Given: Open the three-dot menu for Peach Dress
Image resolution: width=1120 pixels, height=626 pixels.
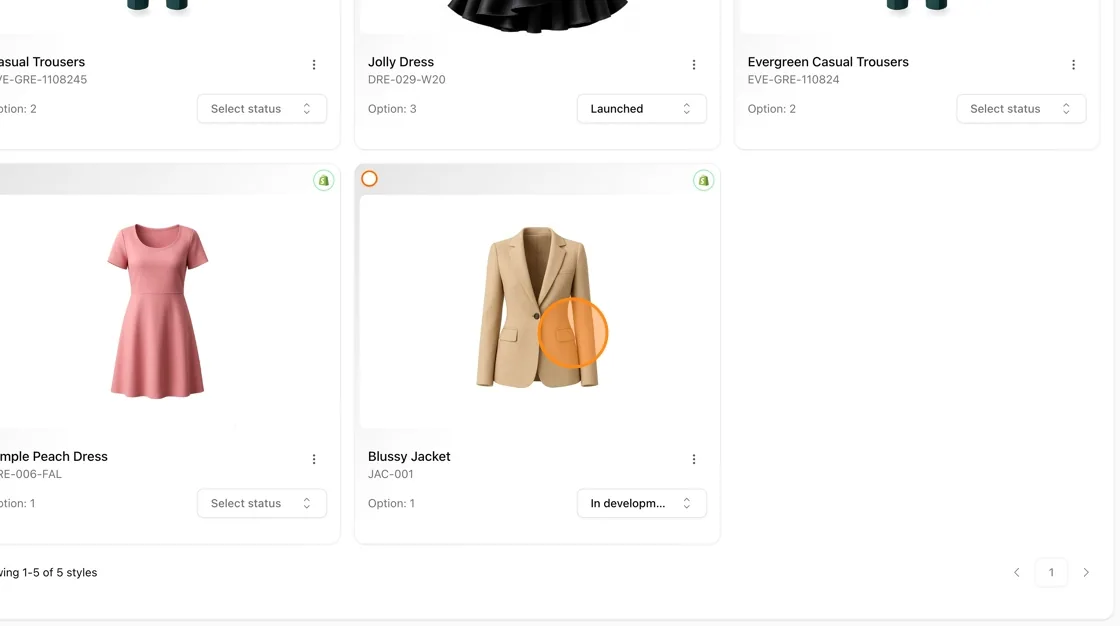Looking at the screenshot, I should click(x=314, y=459).
